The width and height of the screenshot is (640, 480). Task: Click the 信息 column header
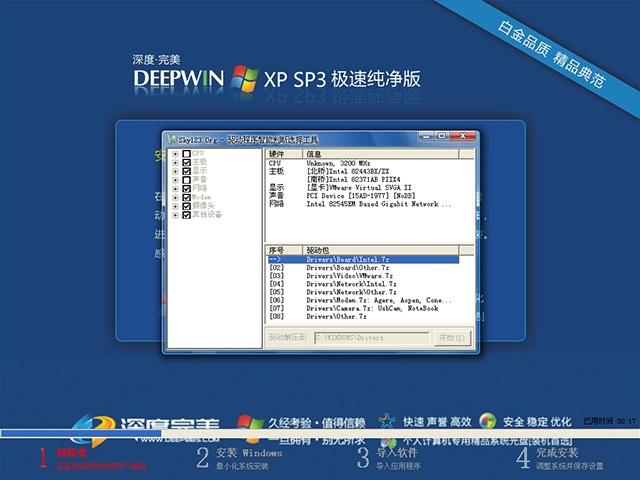click(x=380, y=154)
